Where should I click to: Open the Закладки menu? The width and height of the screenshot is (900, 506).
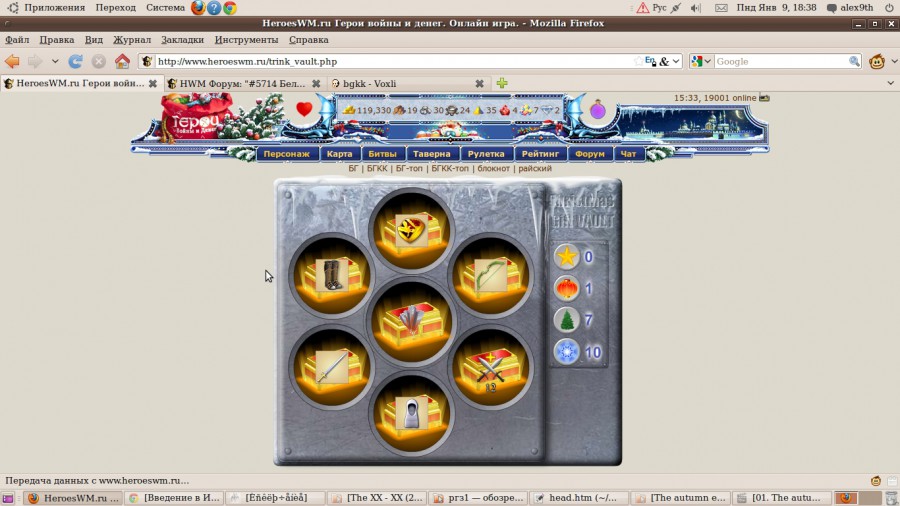(182, 40)
